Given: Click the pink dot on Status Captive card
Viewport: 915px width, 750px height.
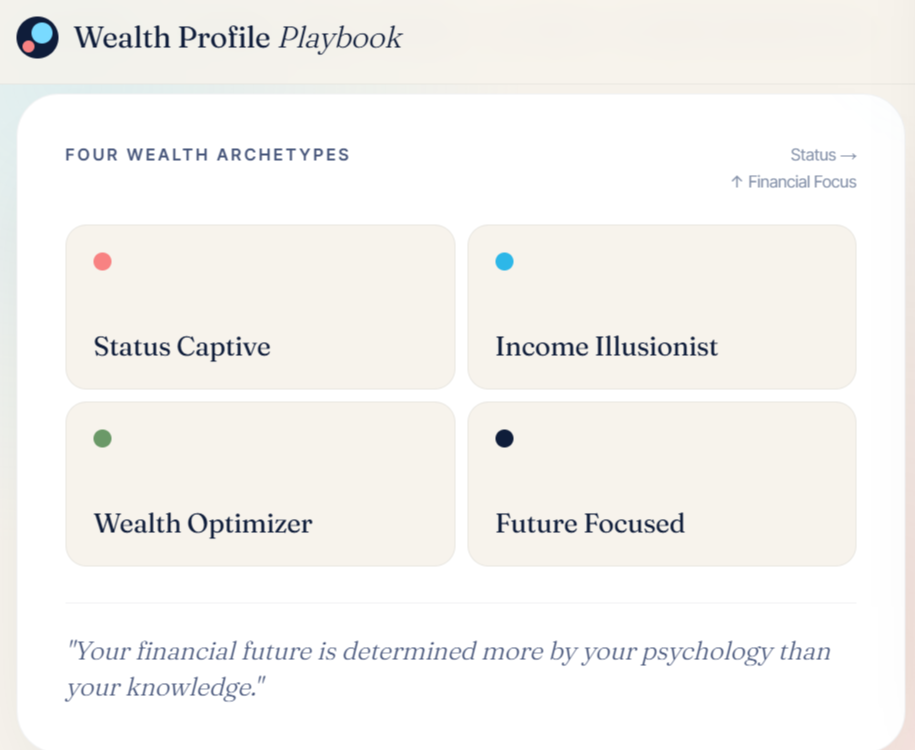Looking at the screenshot, I should point(103,261).
